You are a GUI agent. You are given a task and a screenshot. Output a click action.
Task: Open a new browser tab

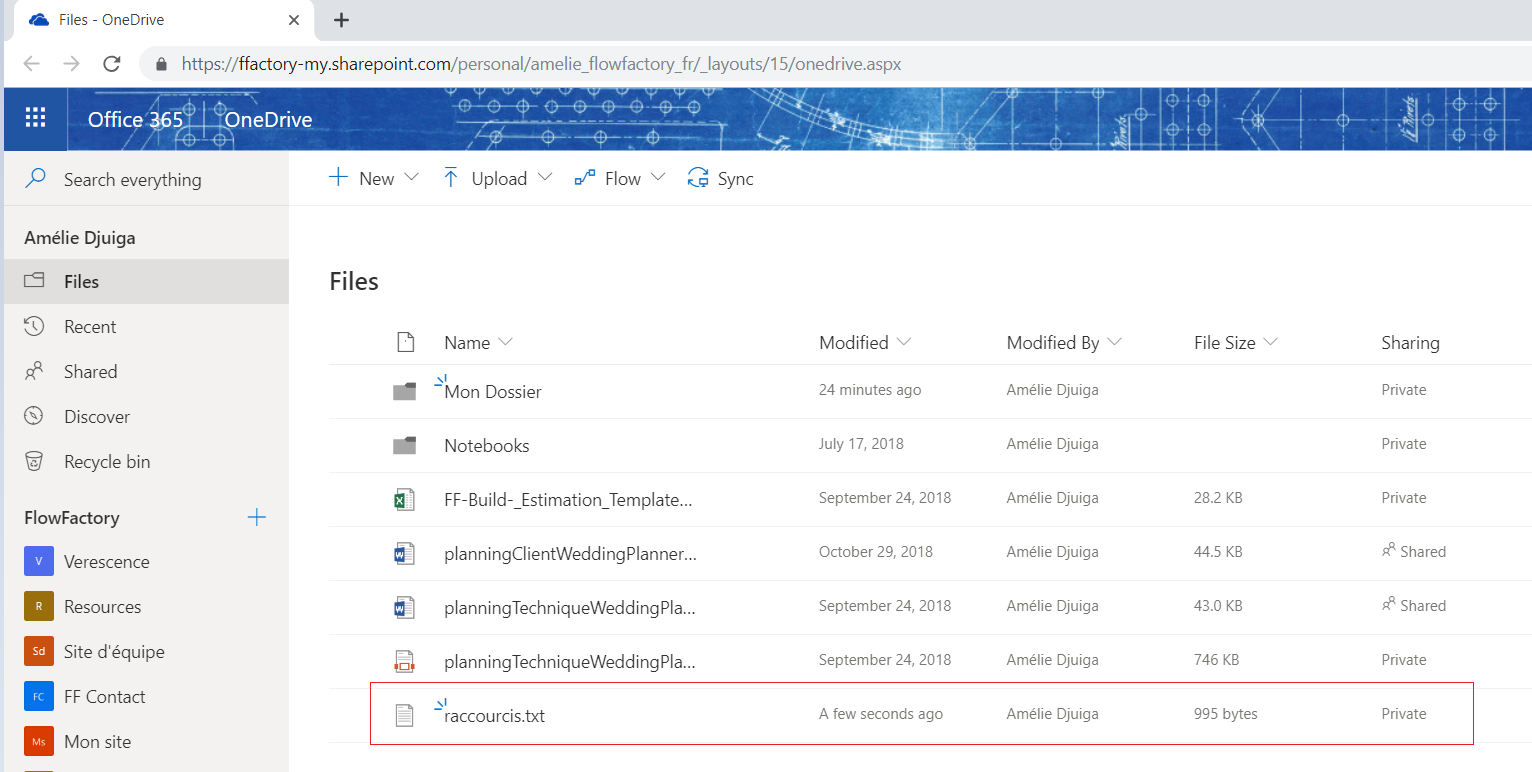click(x=341, y=20)
